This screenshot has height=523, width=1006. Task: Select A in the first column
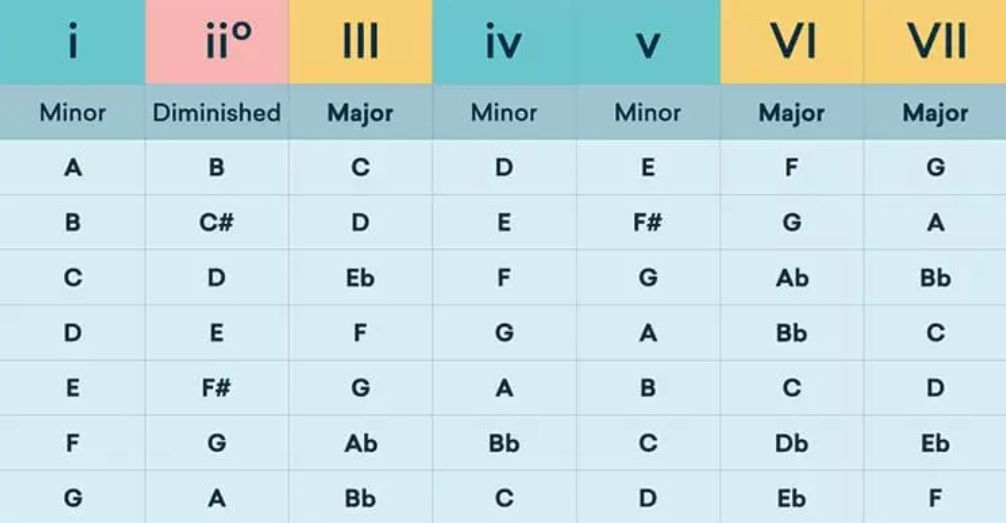(73, 167)
